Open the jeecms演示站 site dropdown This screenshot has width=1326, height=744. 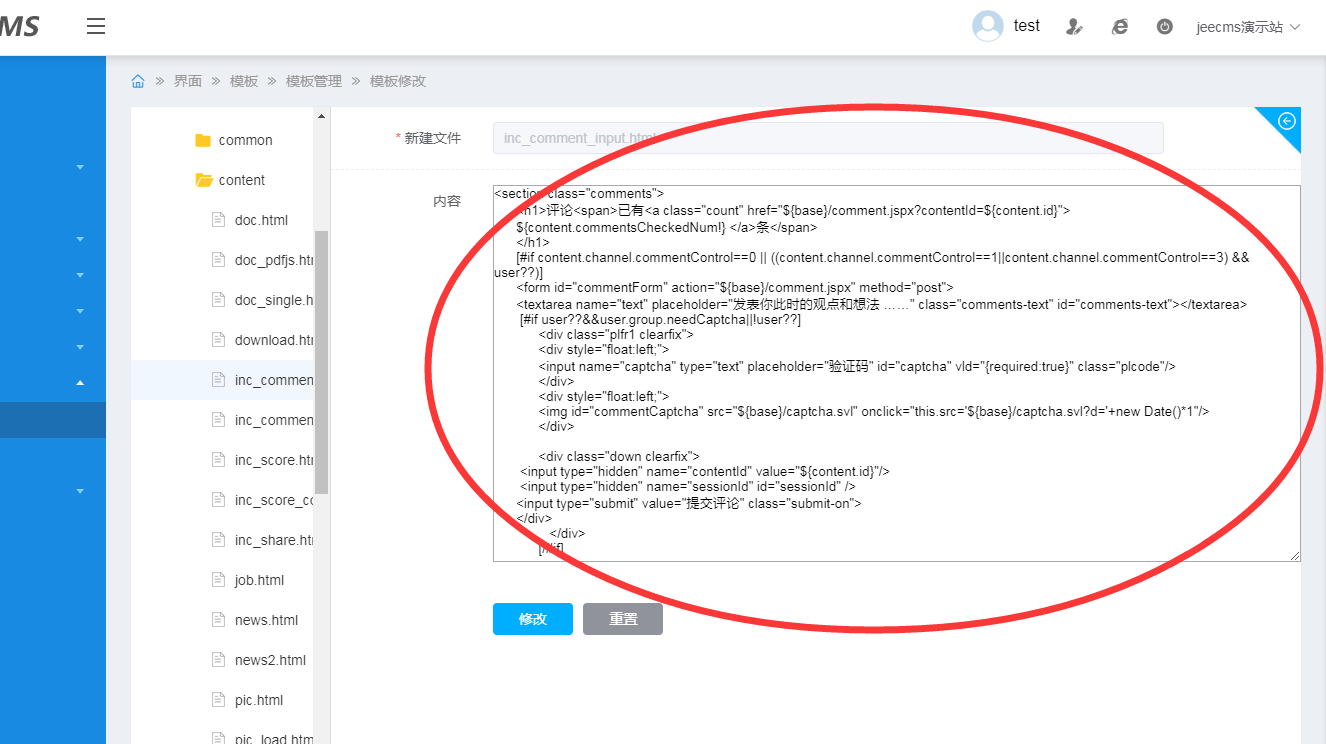(1248, 27)
